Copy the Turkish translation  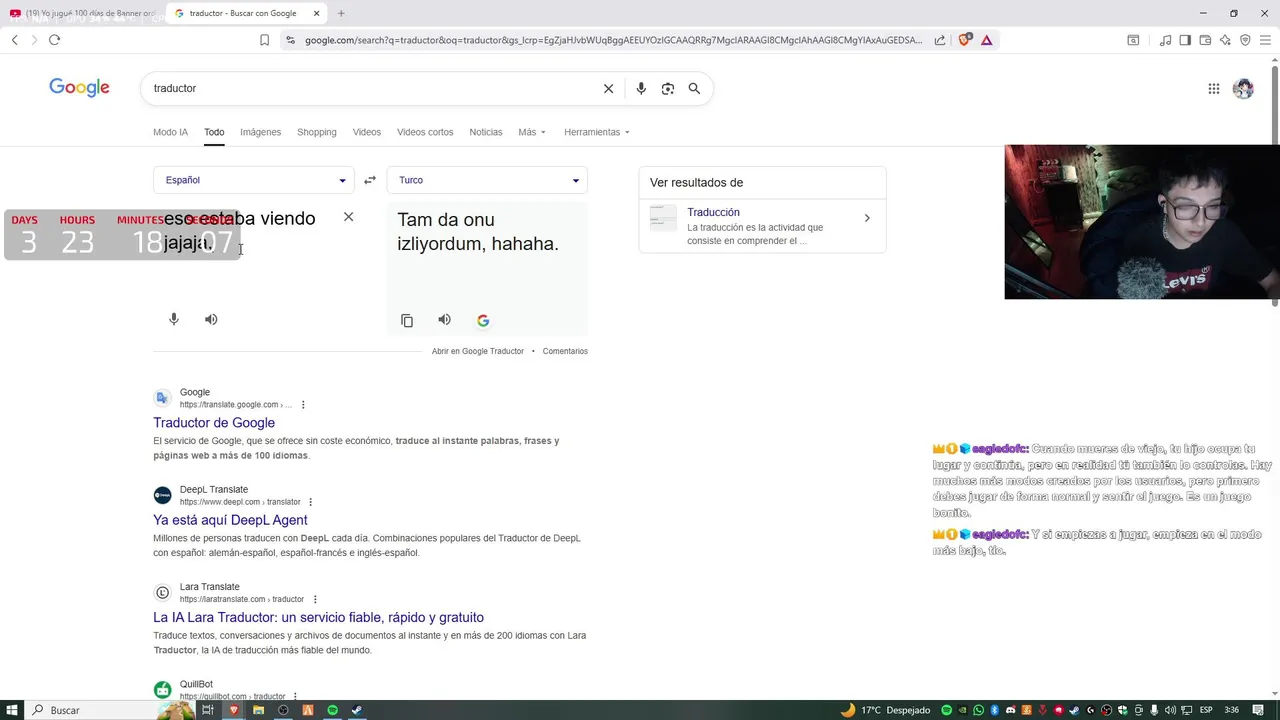[407, 320]
